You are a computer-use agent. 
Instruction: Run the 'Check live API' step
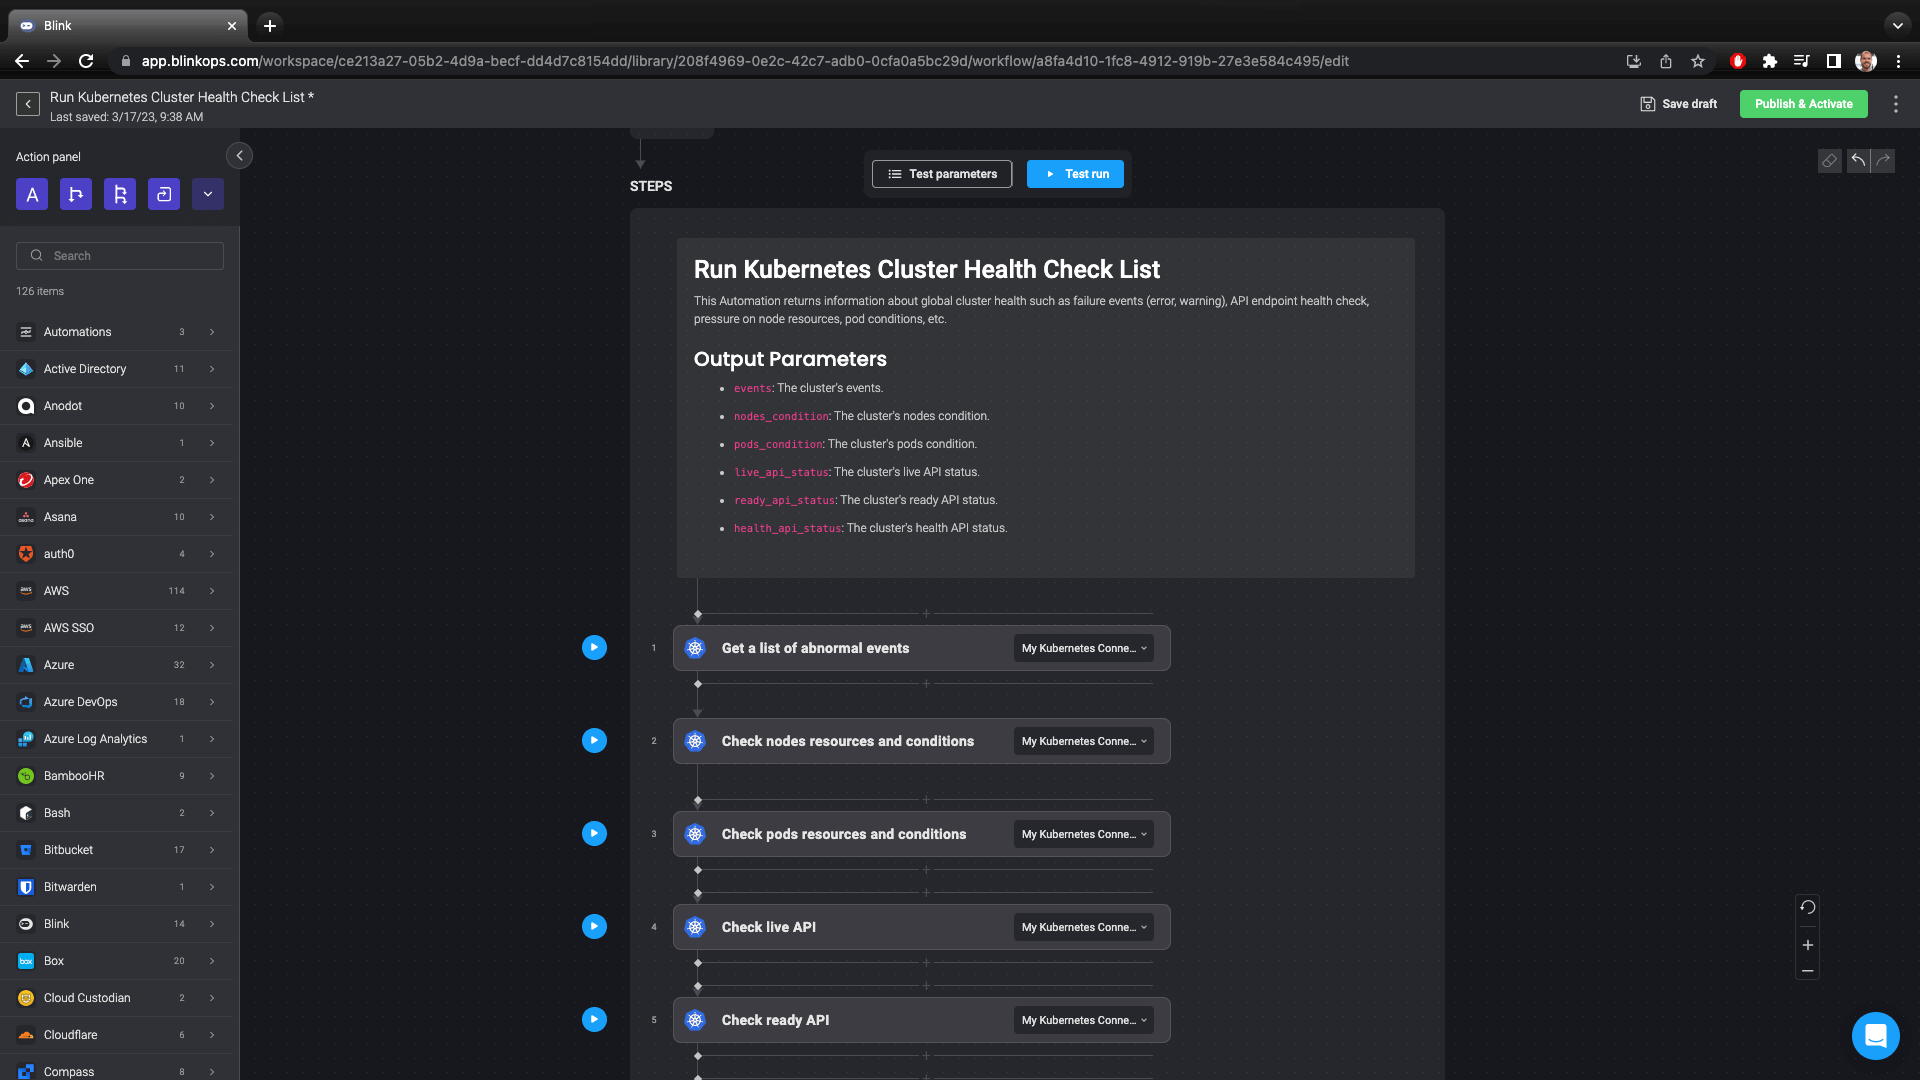[594, 926]
